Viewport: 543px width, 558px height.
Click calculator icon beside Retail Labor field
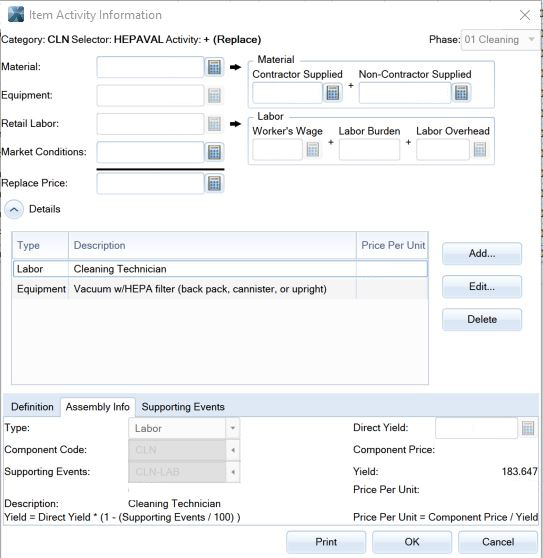tap(214, 124)
